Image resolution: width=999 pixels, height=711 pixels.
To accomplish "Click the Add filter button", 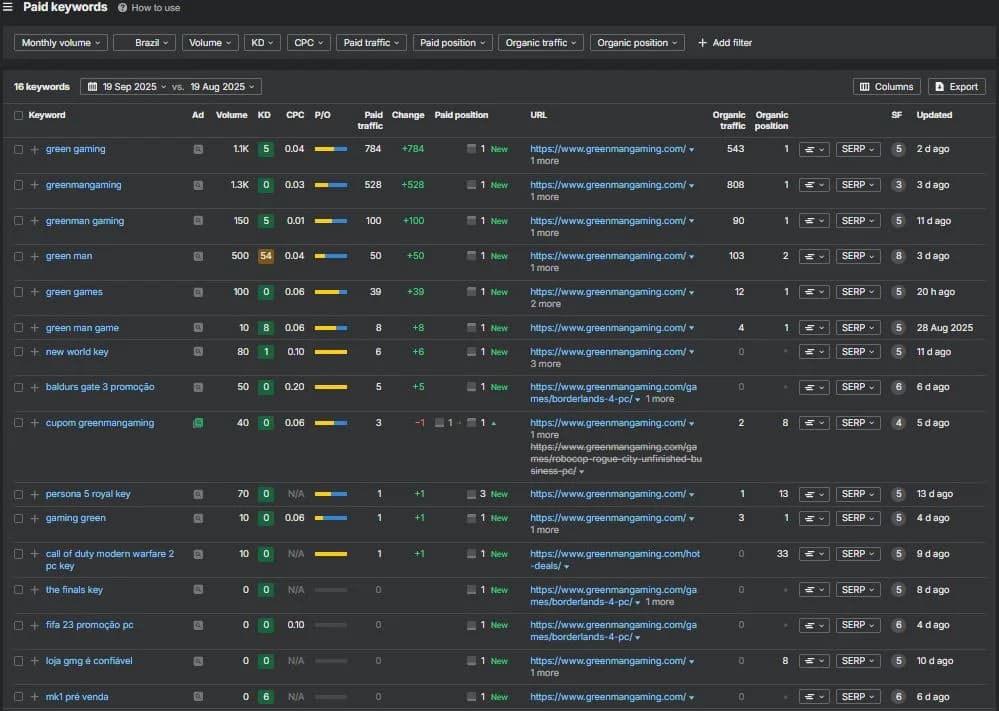I will click(x=725, y=43).
